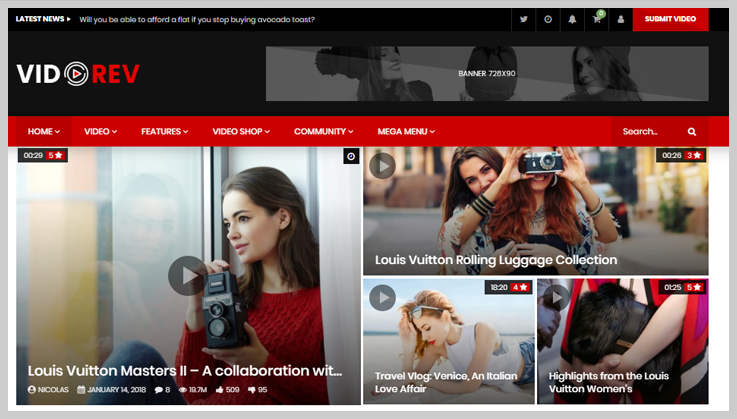Play the Rolling Luggage Collection video
This screenshot has height=419, width=737.
tap(382, 166)
